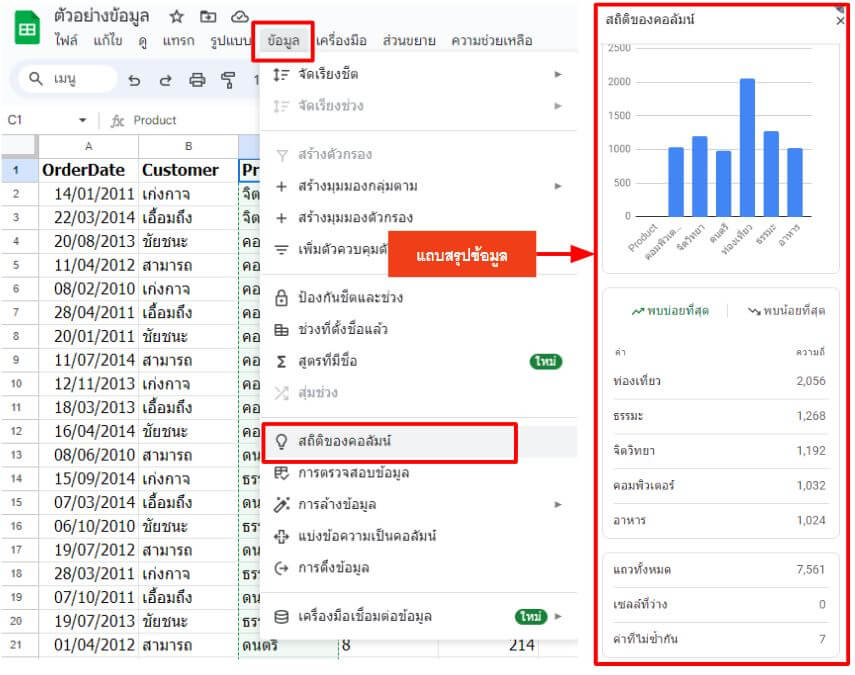Switch to พบน้อยที่สุด tab in statistics
Screen dimensions: 855x675
pos(786,311)
